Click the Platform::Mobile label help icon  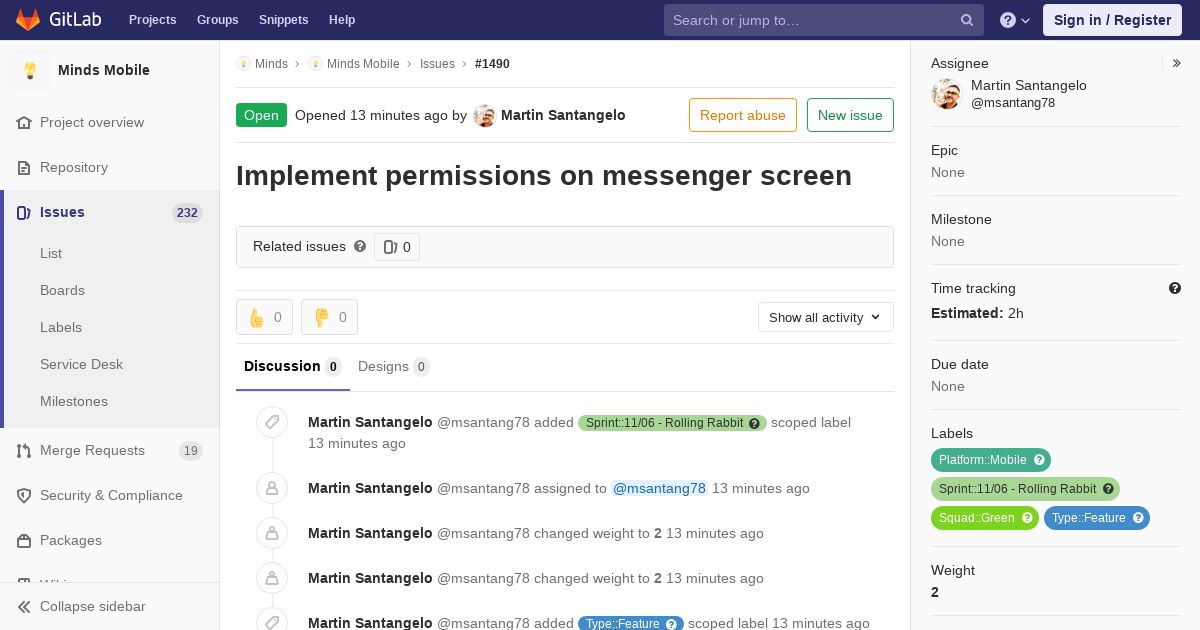pos(1039,460)
